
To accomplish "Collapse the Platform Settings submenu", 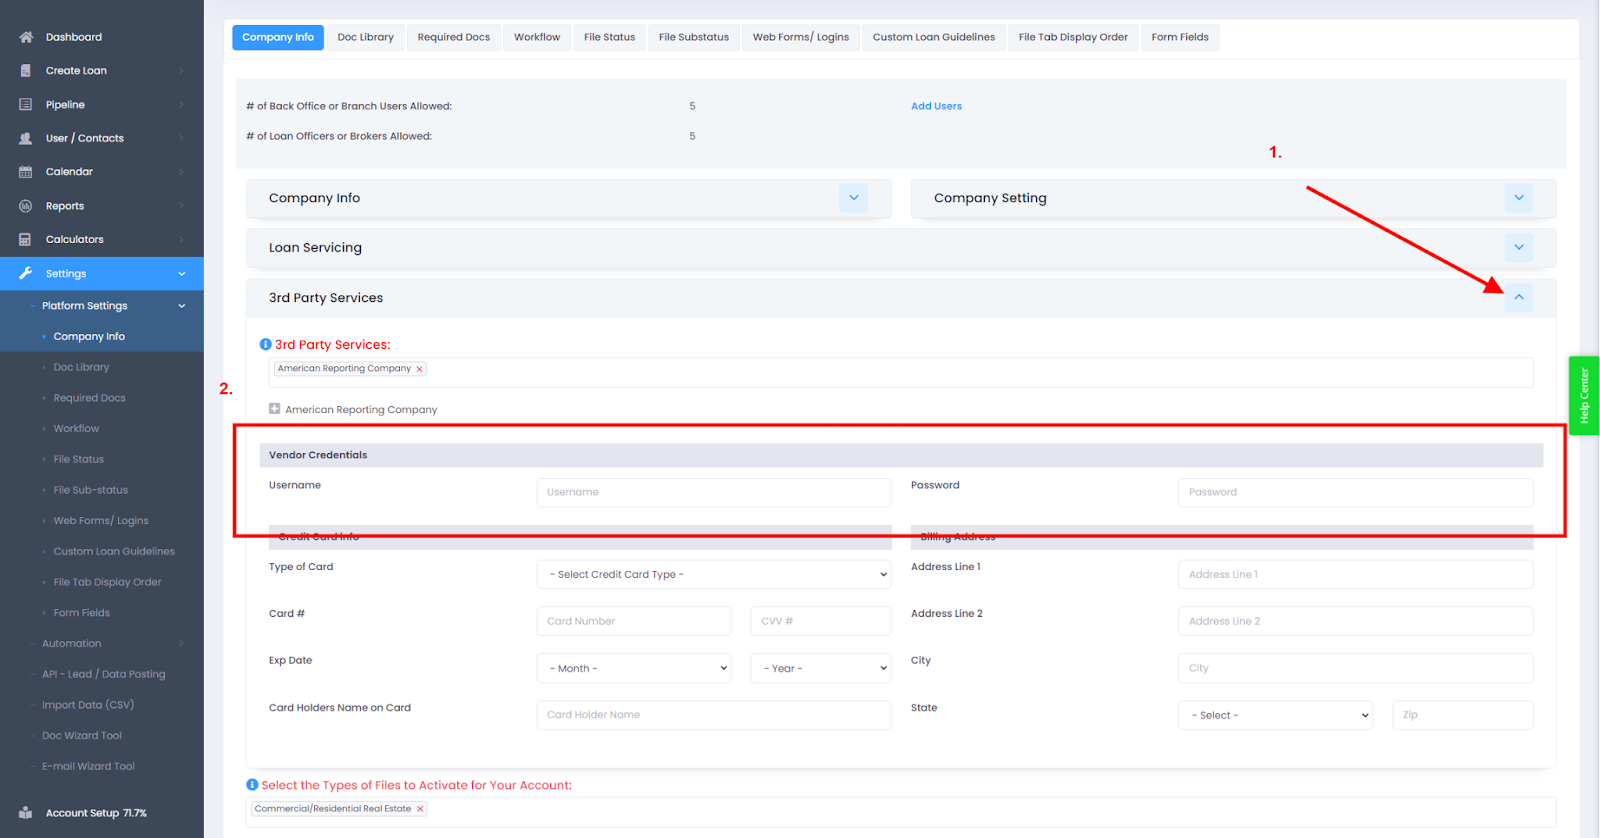I will (182, 306).
